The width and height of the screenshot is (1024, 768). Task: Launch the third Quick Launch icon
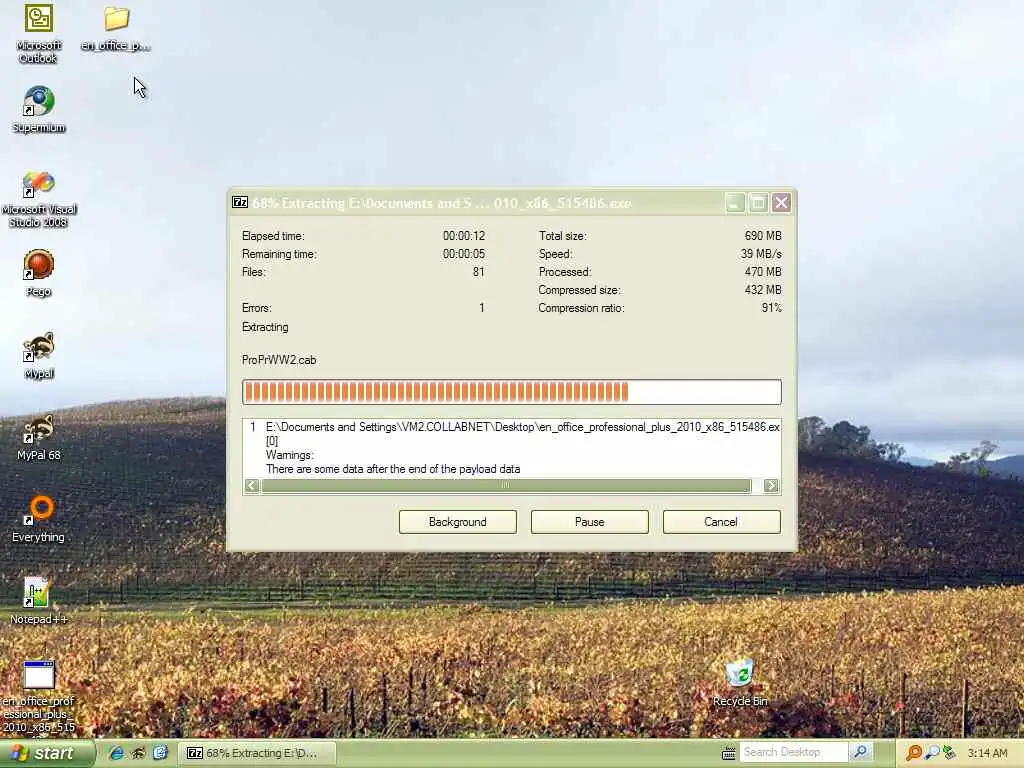160,753
